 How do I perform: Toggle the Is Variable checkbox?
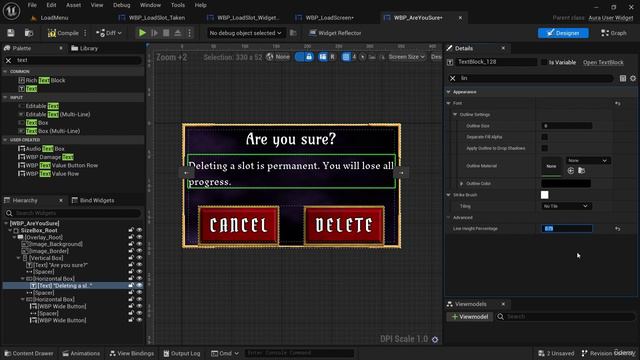[x=544, y=62]
